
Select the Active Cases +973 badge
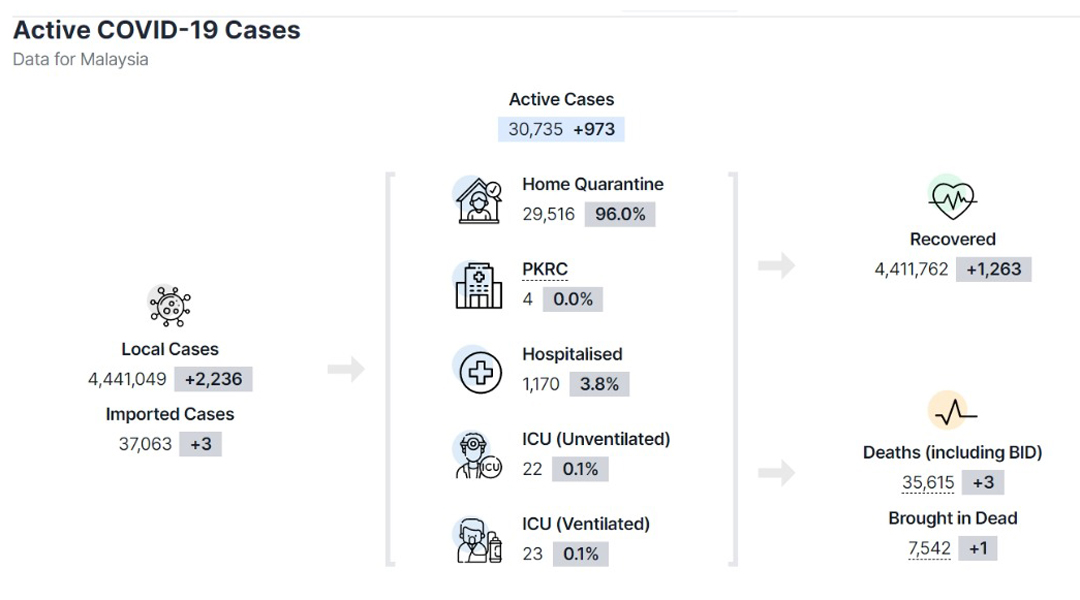[594, 130]
